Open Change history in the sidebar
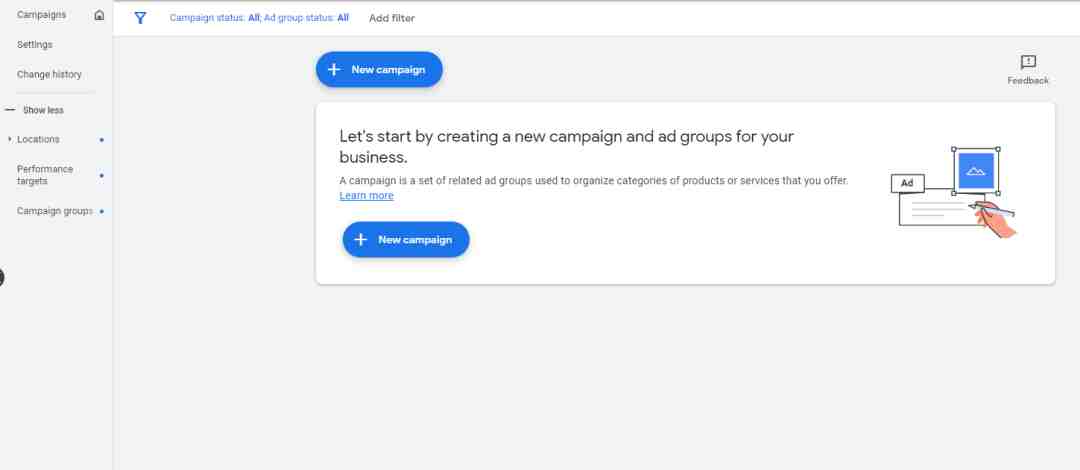 (49, 74)
